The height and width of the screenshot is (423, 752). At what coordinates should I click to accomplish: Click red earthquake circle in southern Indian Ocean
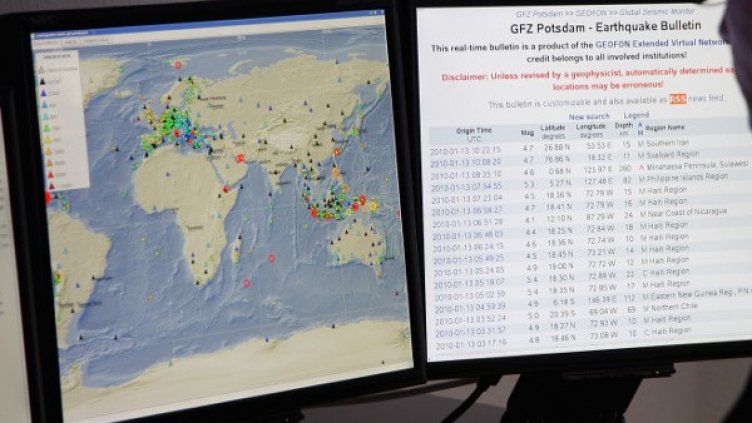[x=270, y=258]
